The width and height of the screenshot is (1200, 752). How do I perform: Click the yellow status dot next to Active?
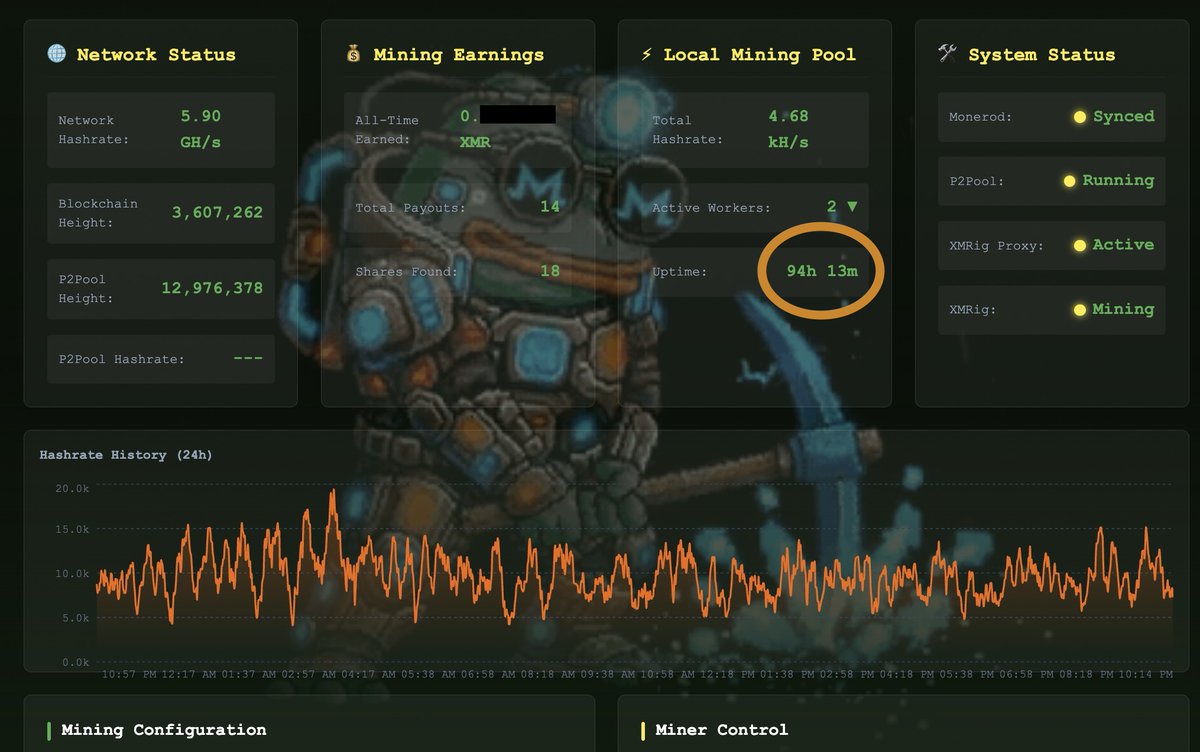click(x=1079, y=245)
